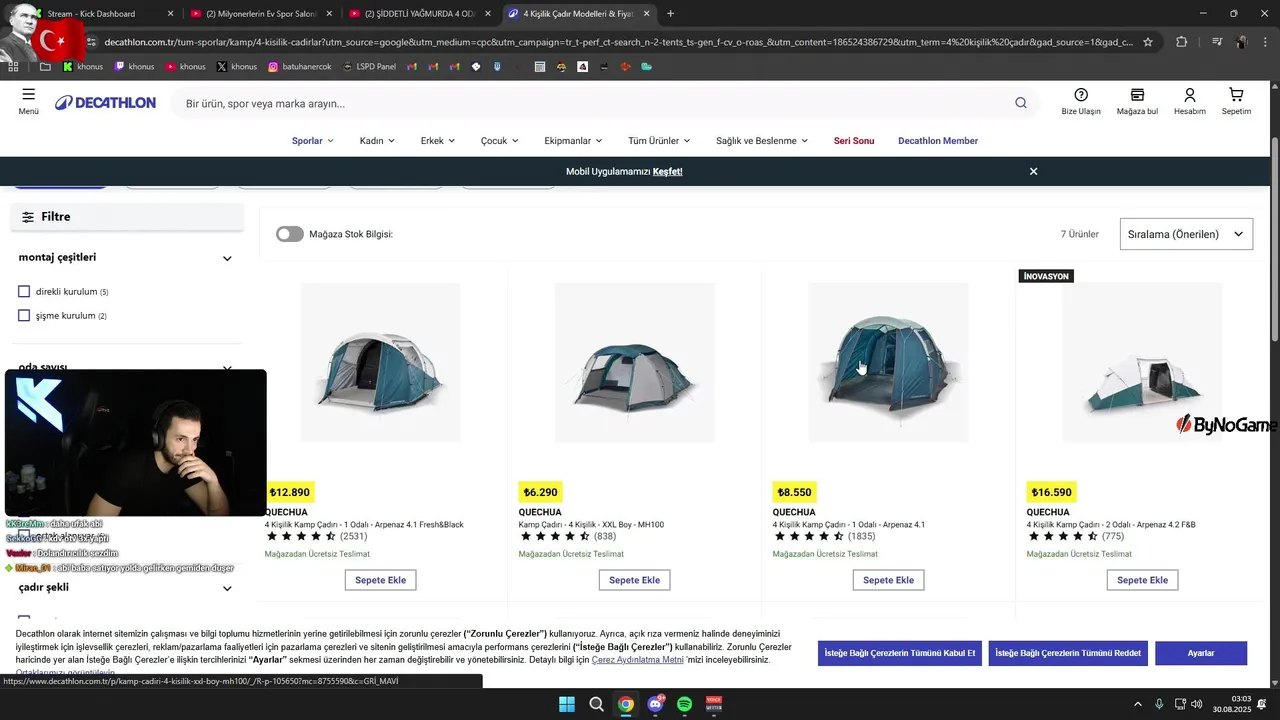
Task: Open the Sıralama (Önerilen) dropdown
Action: point(1186,234)
